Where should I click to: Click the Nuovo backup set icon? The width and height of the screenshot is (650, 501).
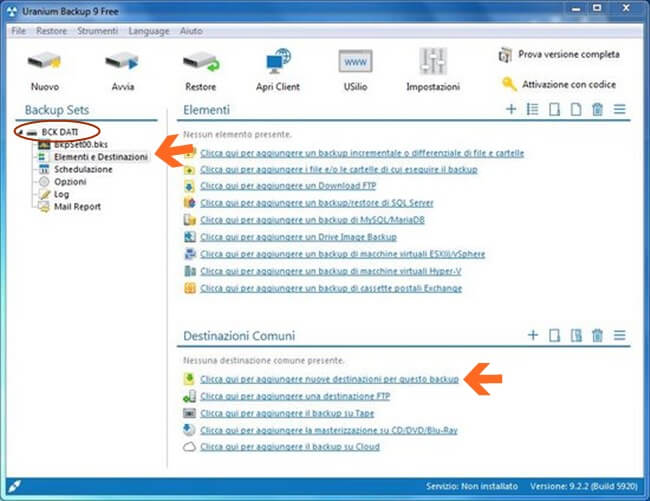(x=44, y=62)
